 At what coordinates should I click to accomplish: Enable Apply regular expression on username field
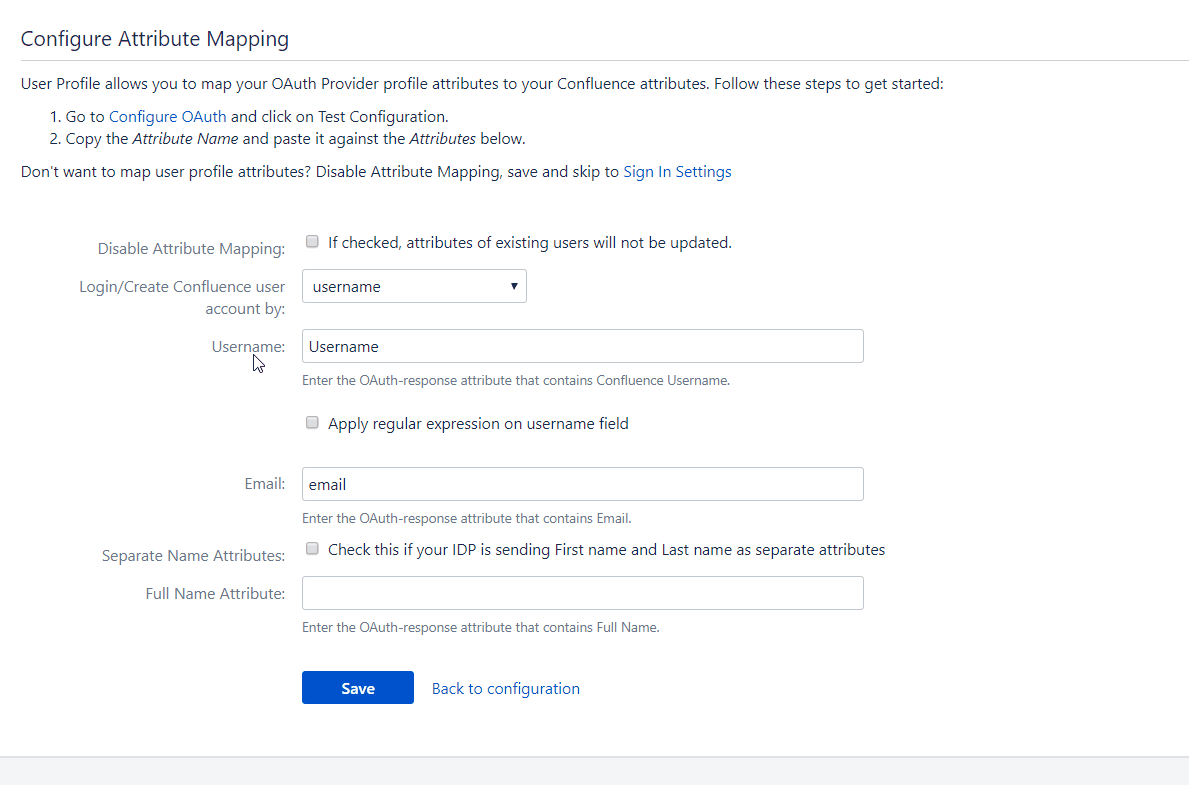pos(312,422)
